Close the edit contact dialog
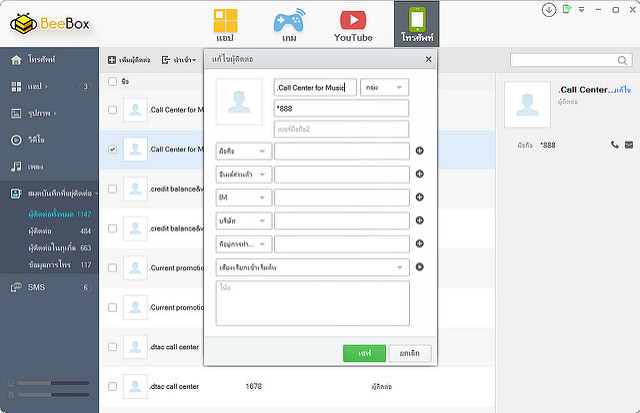The image size is (640, 413). [429, 59]
